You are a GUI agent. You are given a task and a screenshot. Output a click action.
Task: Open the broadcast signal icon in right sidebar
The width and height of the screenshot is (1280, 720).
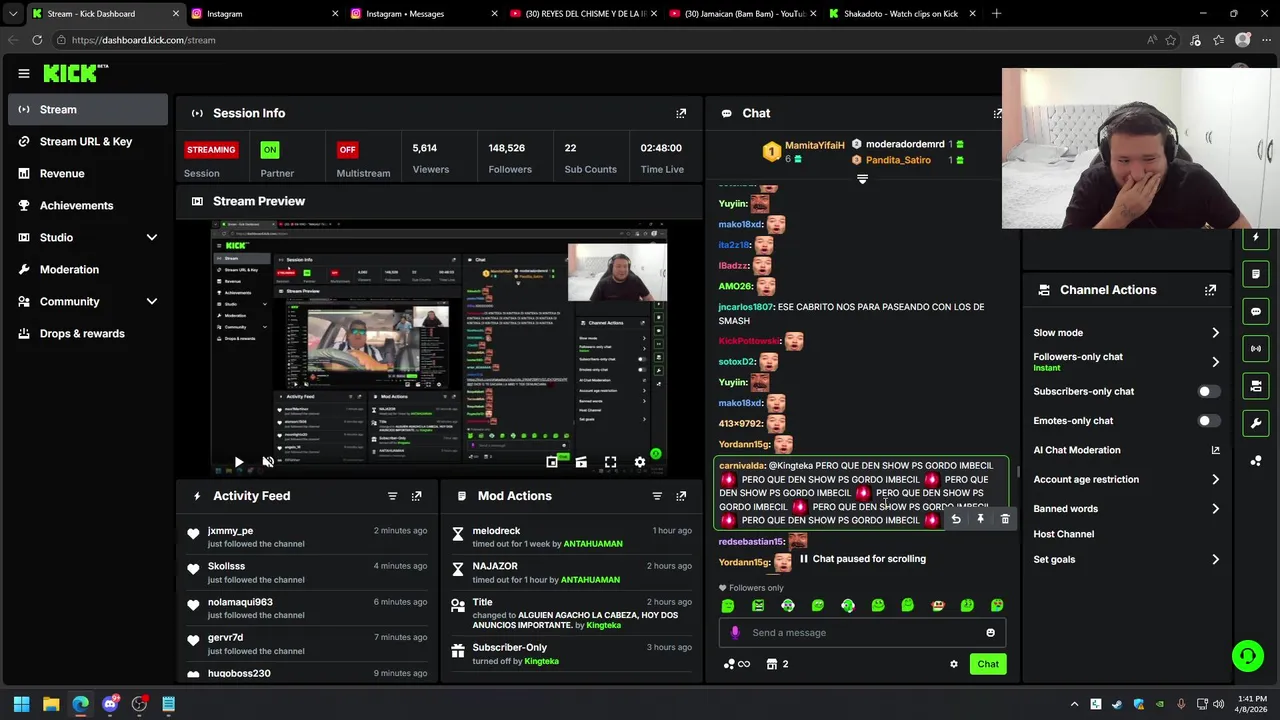(x=1256, y=348)
